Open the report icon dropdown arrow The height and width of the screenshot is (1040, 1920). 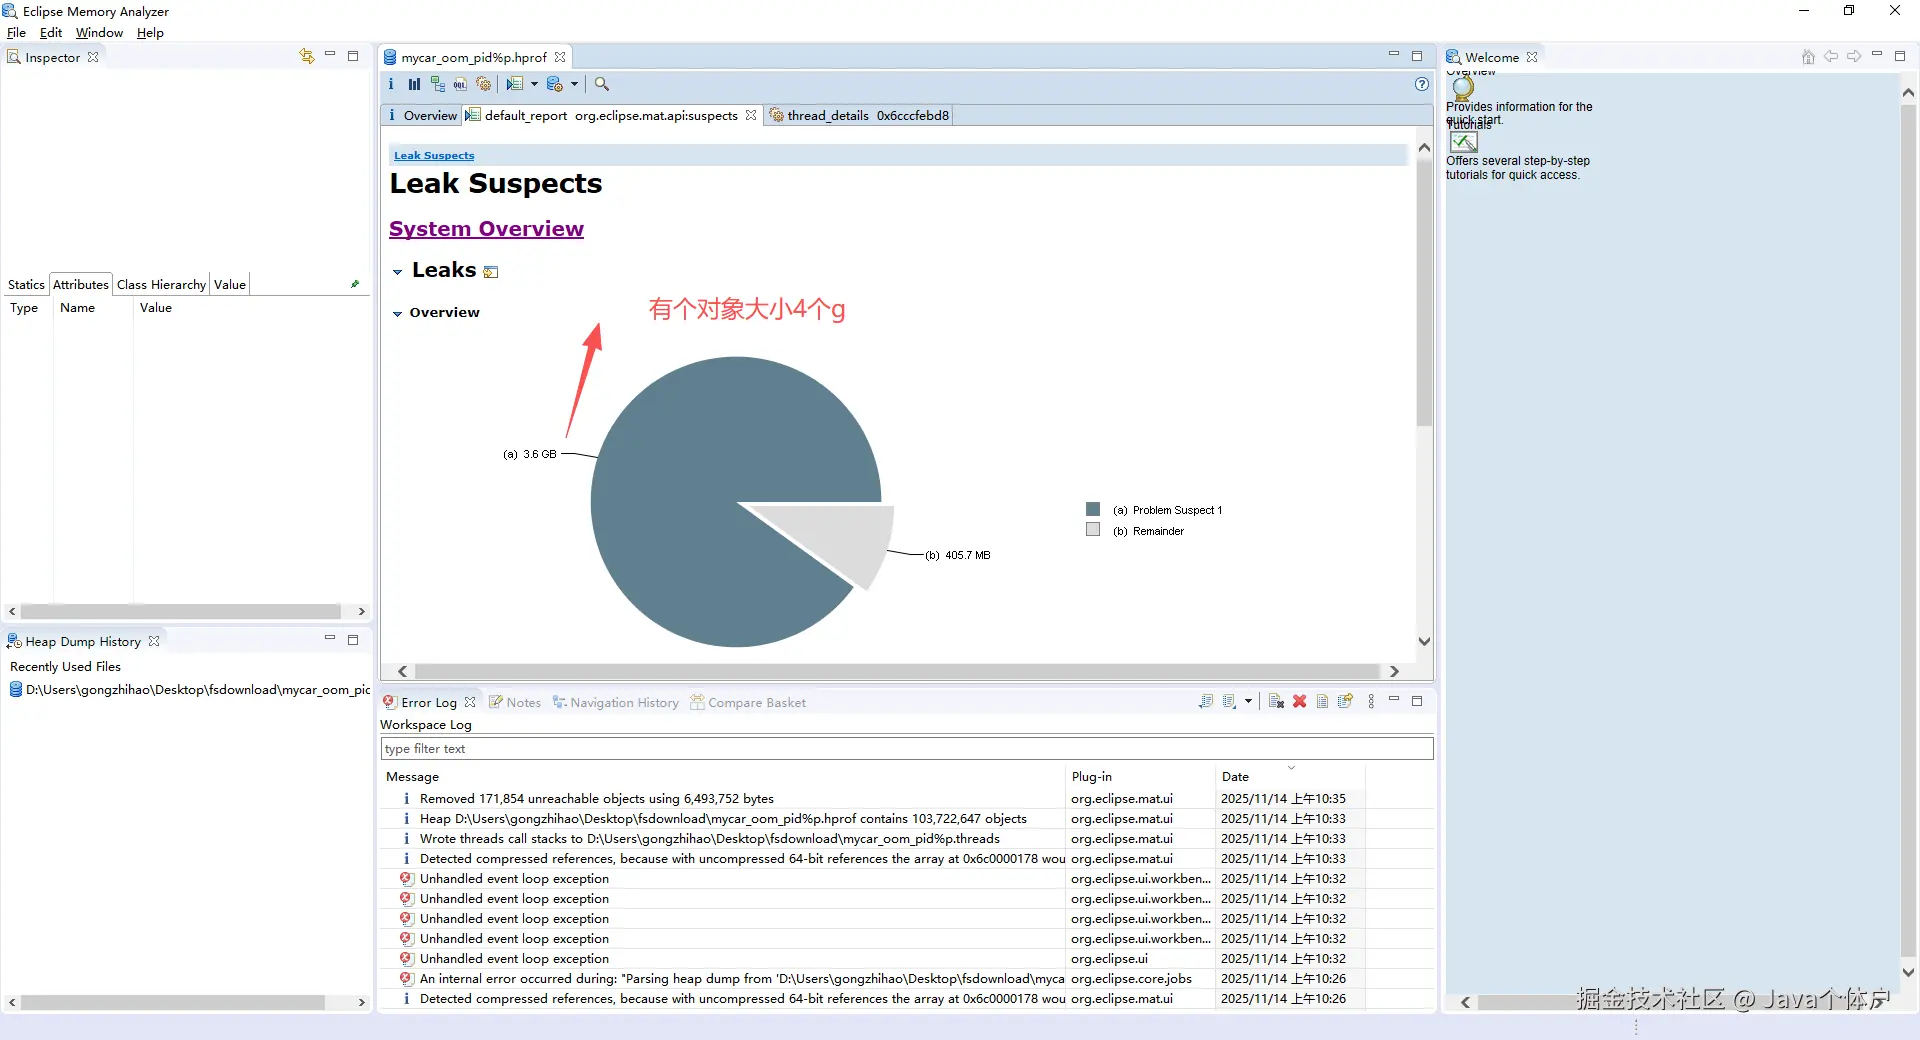coord(534,85)
